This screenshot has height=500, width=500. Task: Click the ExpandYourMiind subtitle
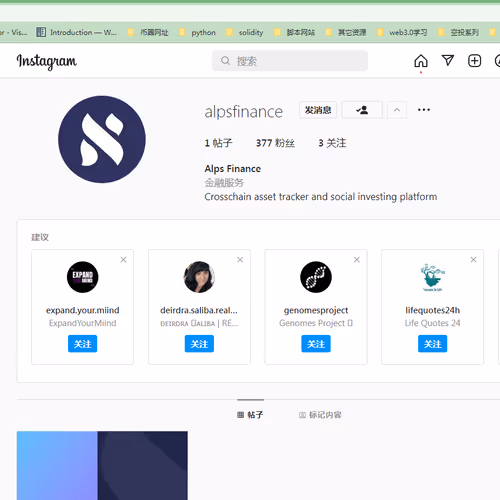pos(82,323)
